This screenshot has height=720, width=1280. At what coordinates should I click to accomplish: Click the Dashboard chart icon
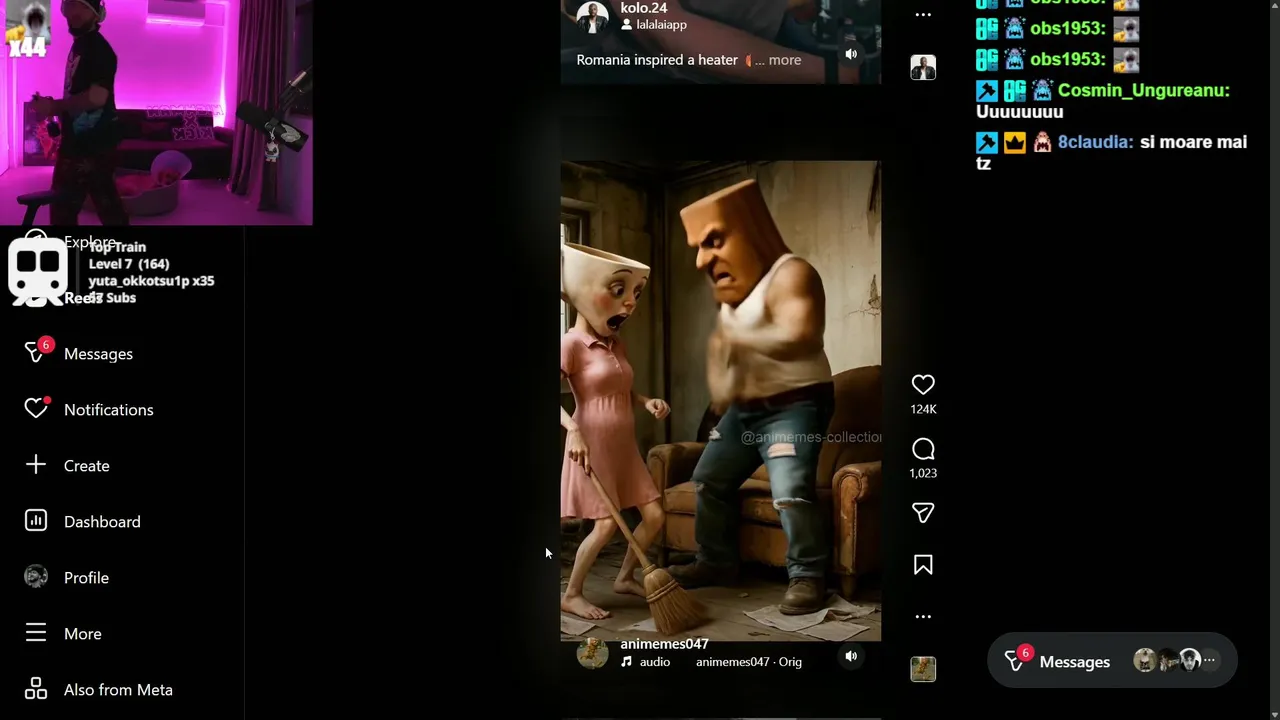click(36, 521)
